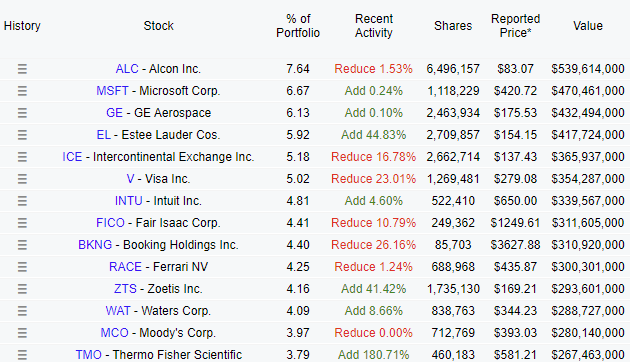632x362 pixels.
Task: Open the MSFT ticker link
Action: click(x=112, y=91)
